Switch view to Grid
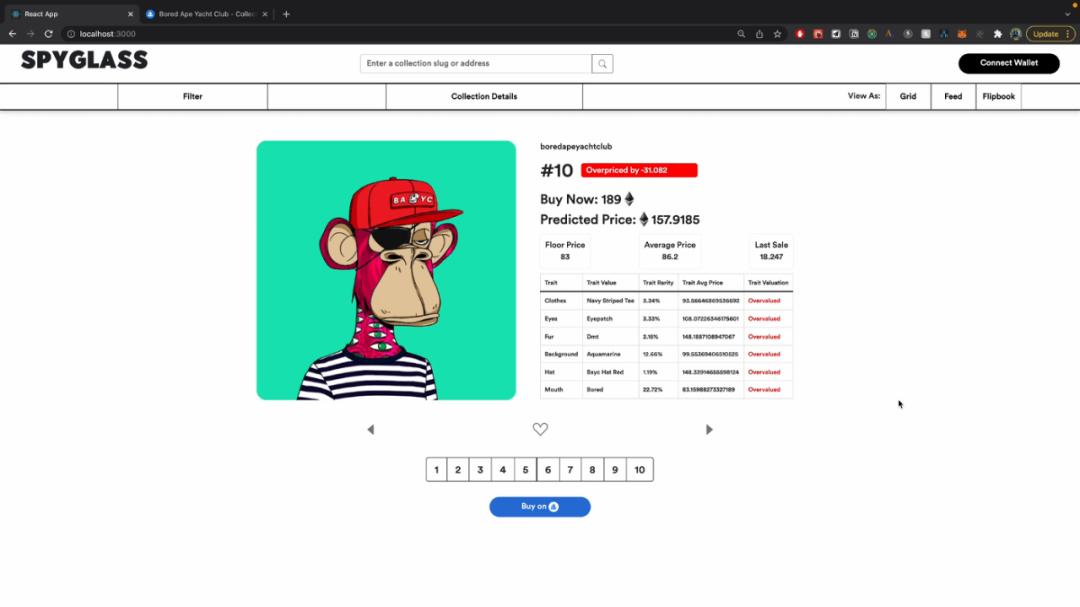The image size is (1080, 607). 908,97
